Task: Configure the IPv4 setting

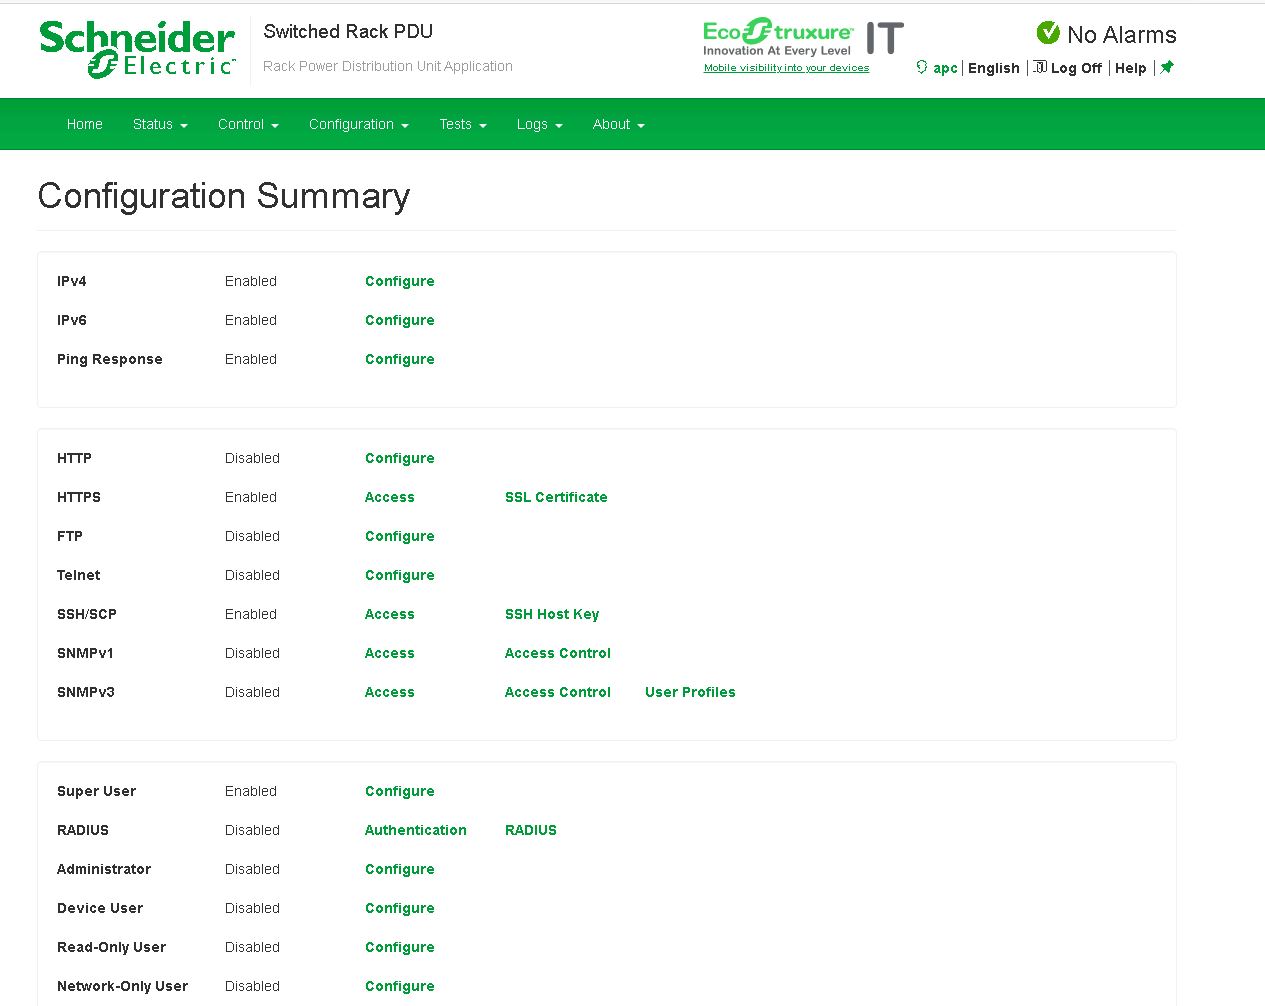Action: click(x=400, y=281)
